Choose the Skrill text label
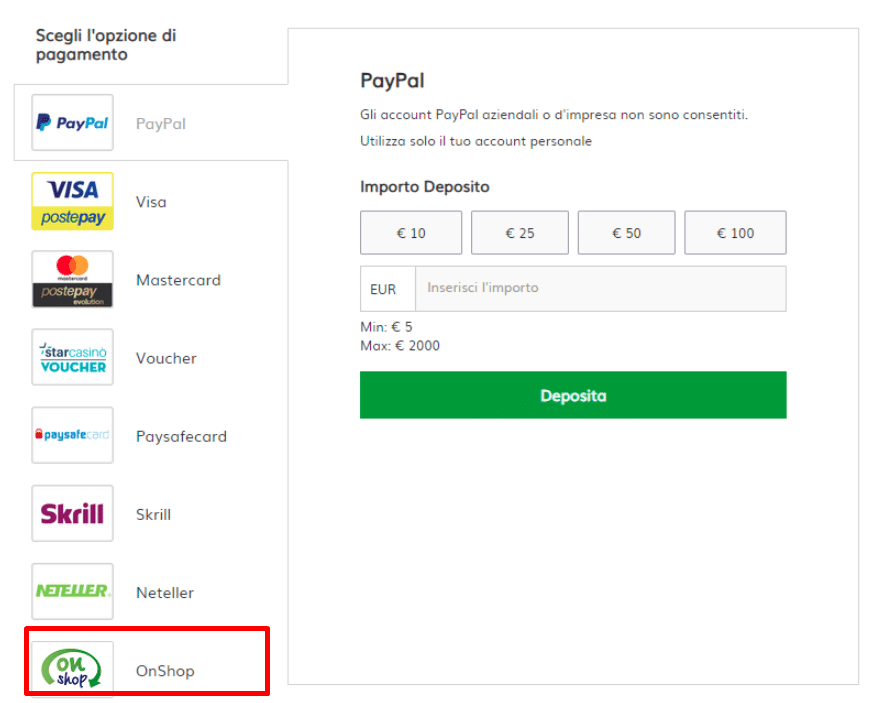 153,514
